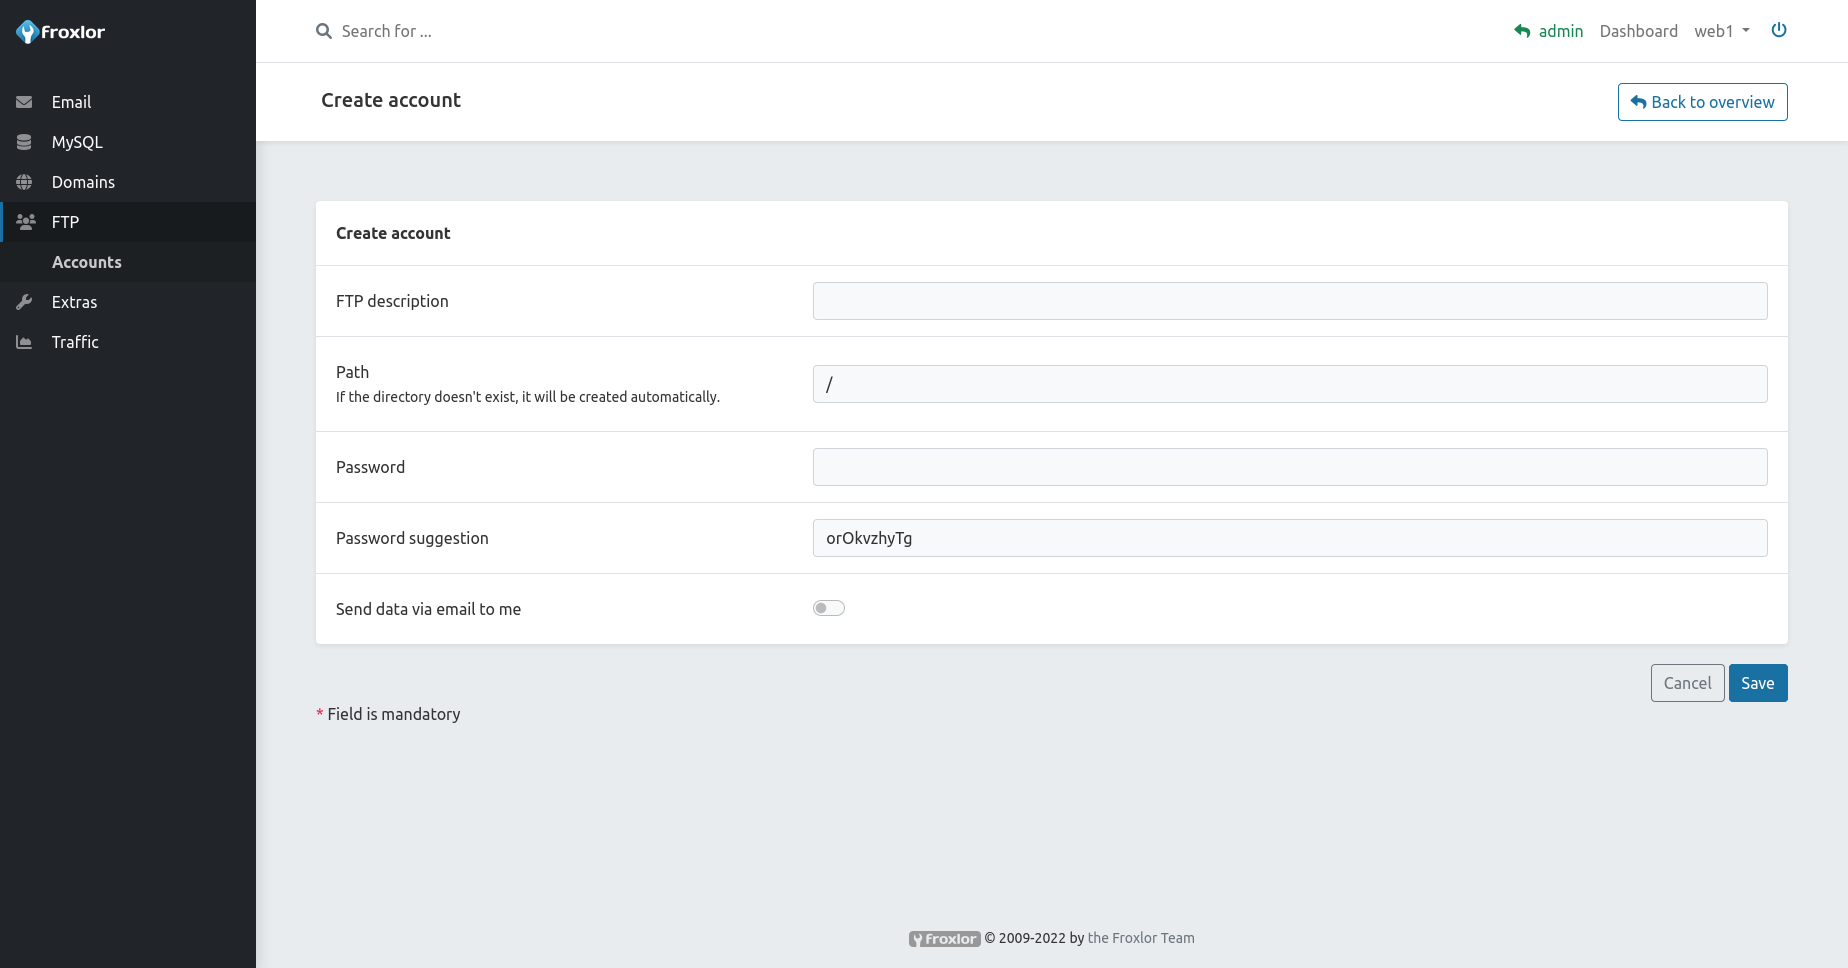Viewport: 1848px width, 968px height.
Task: Click the MySQL database icon
Action: point(24,142)
